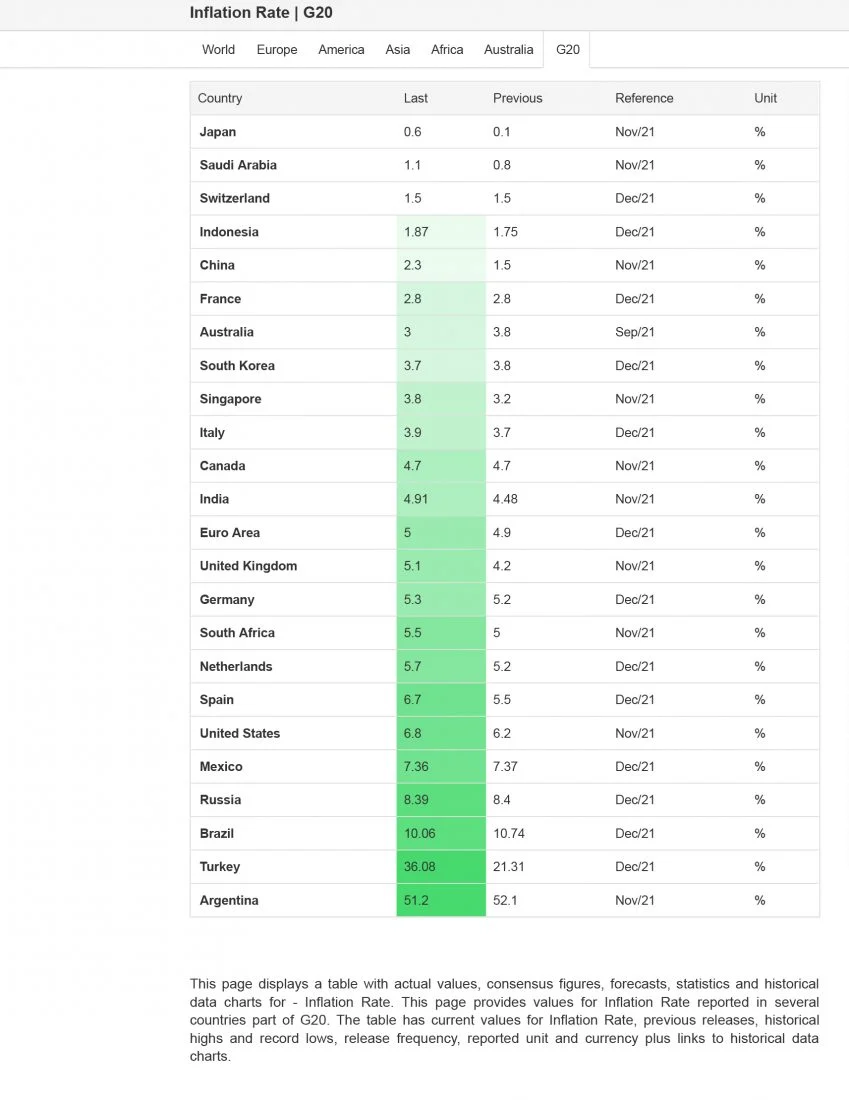The height and width of the screenshot is (1100, 849).
Task: Sort the table by Country column
Action: coord(219,98)
